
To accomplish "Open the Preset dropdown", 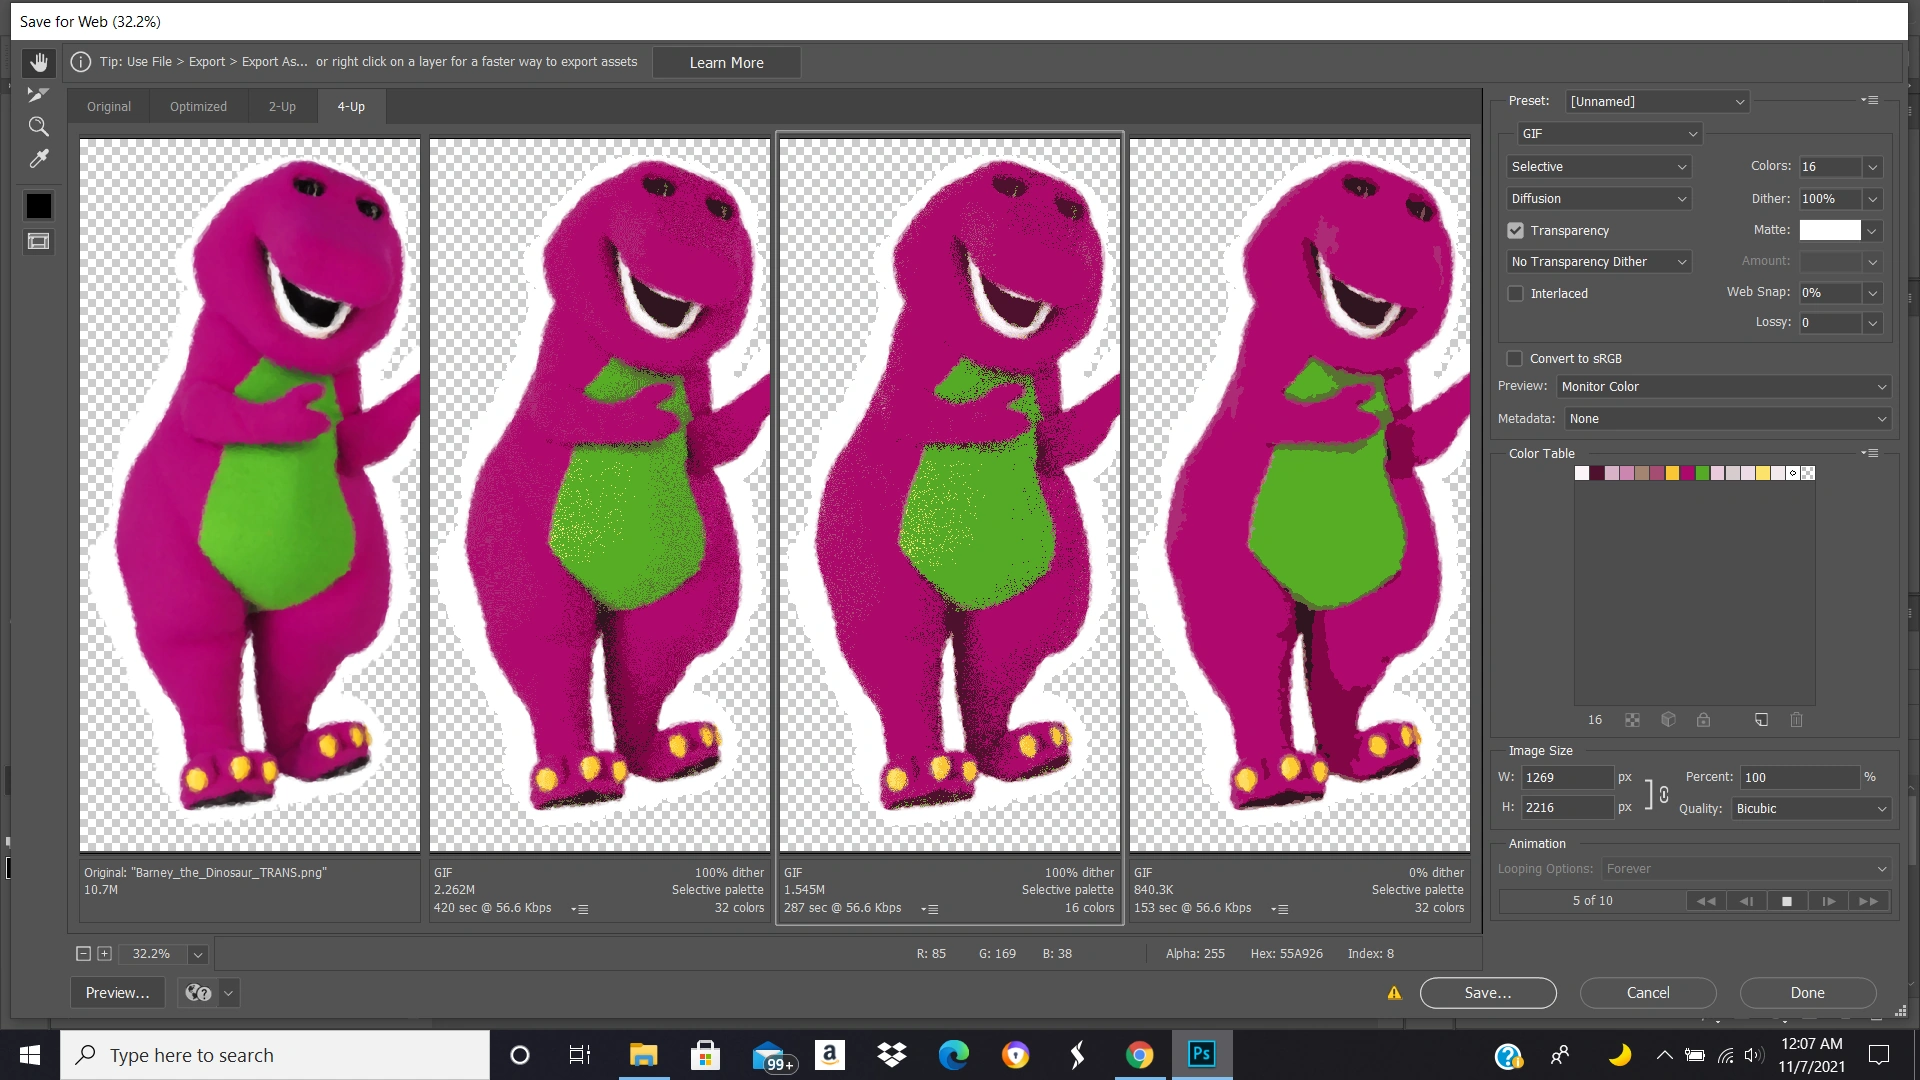I will (x=1655, y=101).
